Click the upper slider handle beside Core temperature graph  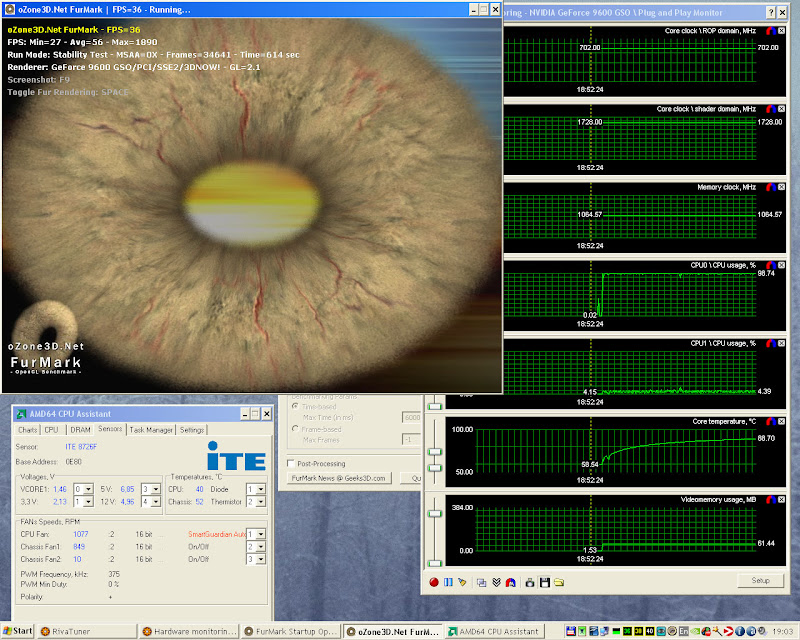pos(435,452)
